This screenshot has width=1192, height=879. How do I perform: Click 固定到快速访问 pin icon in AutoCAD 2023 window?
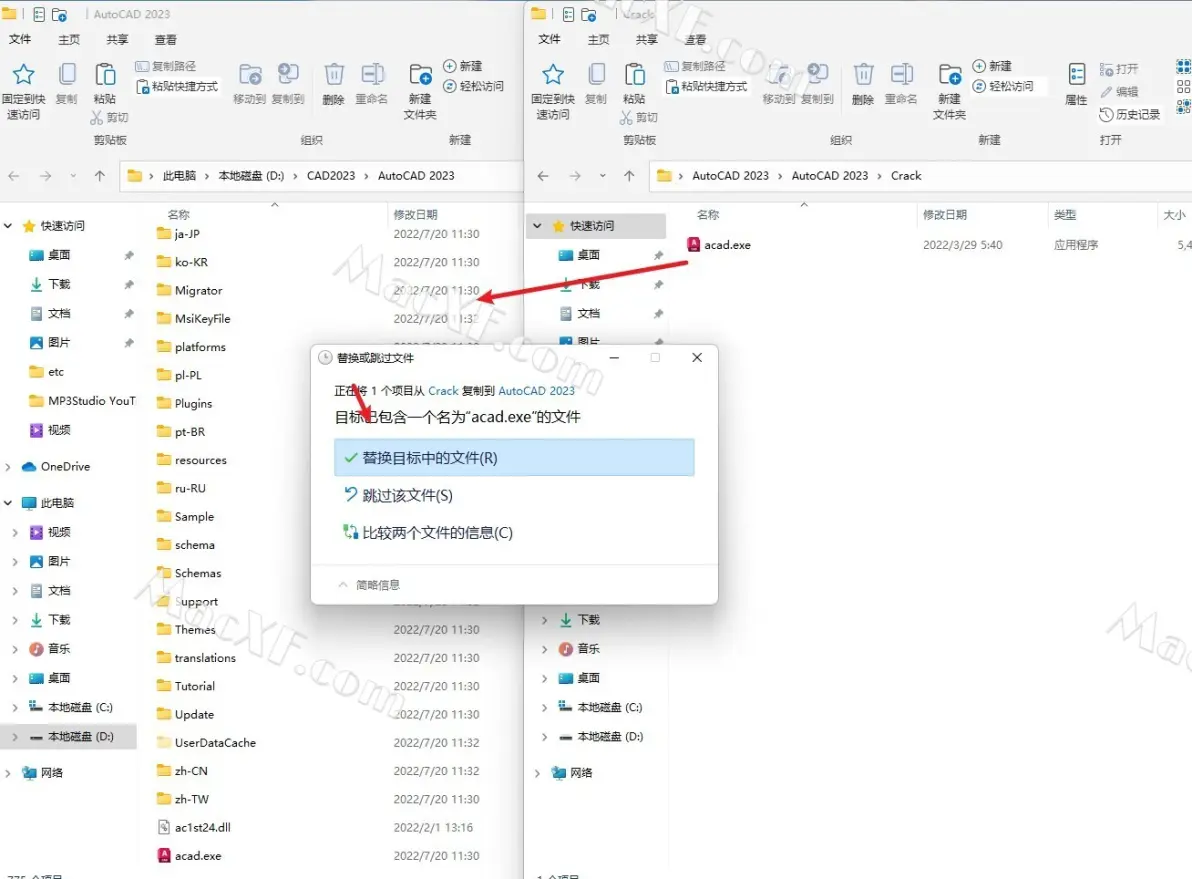(x=24, y=74)
